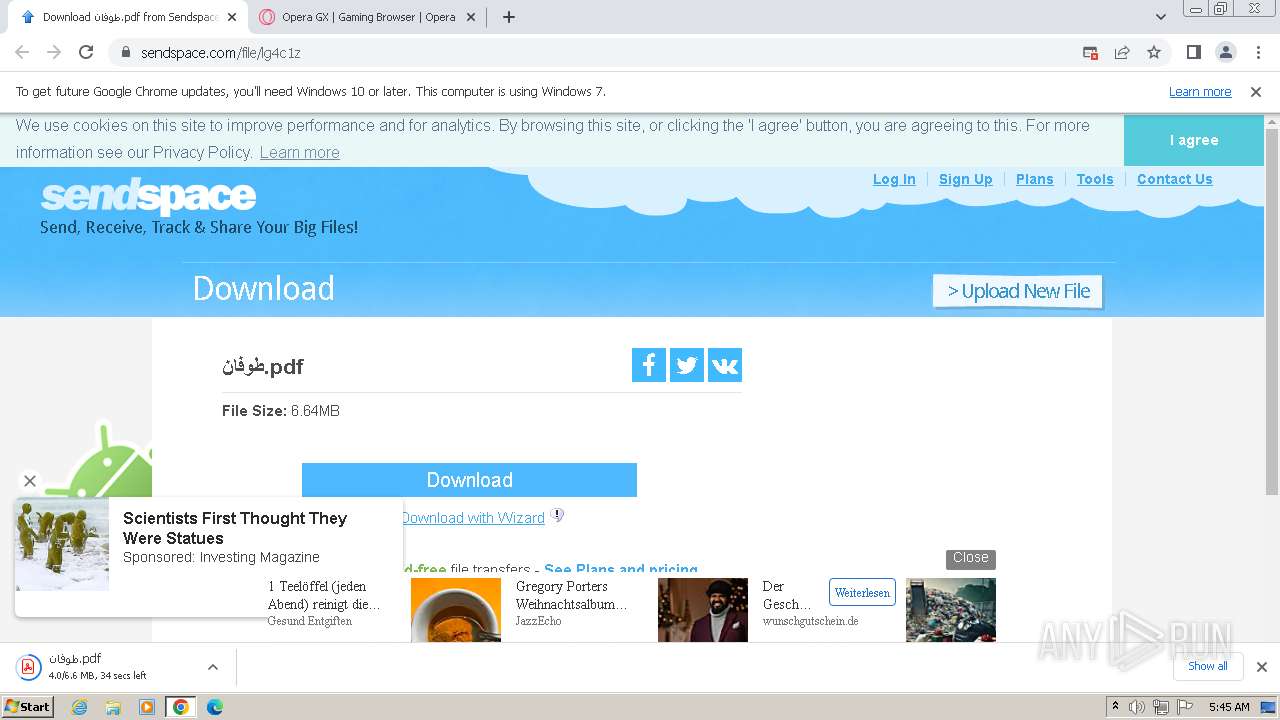Open a new browser tab
1280x720 pixels.
tap(508, 17)
